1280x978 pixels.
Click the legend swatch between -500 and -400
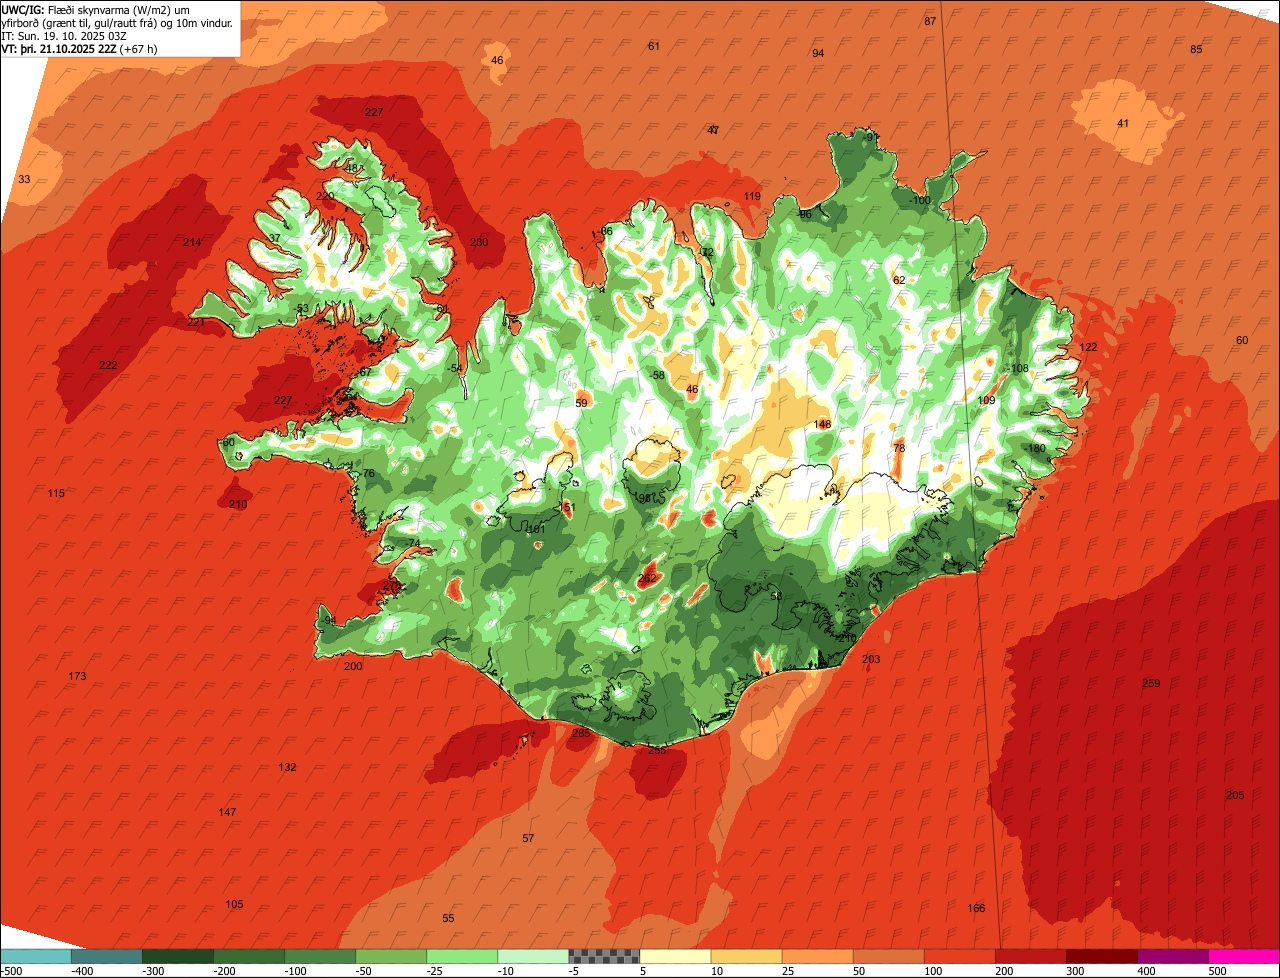[x=35, y=956]
